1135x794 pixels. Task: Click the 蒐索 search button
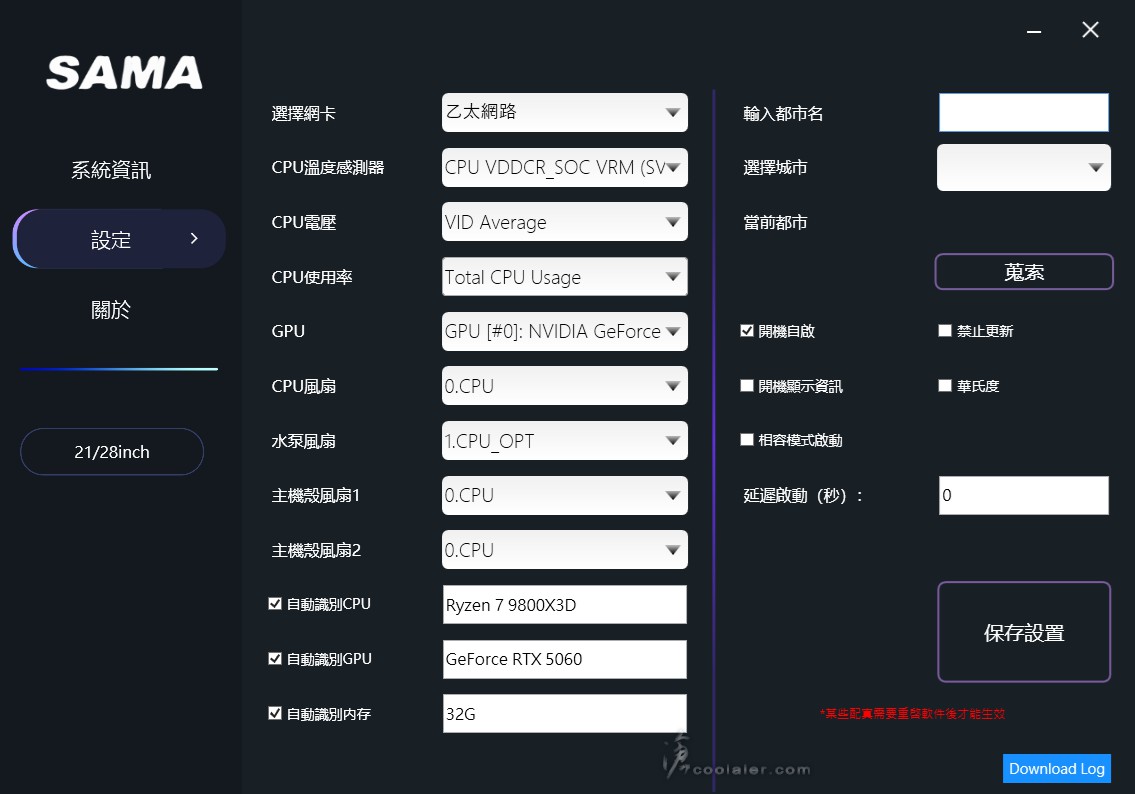click(1024, 272)
